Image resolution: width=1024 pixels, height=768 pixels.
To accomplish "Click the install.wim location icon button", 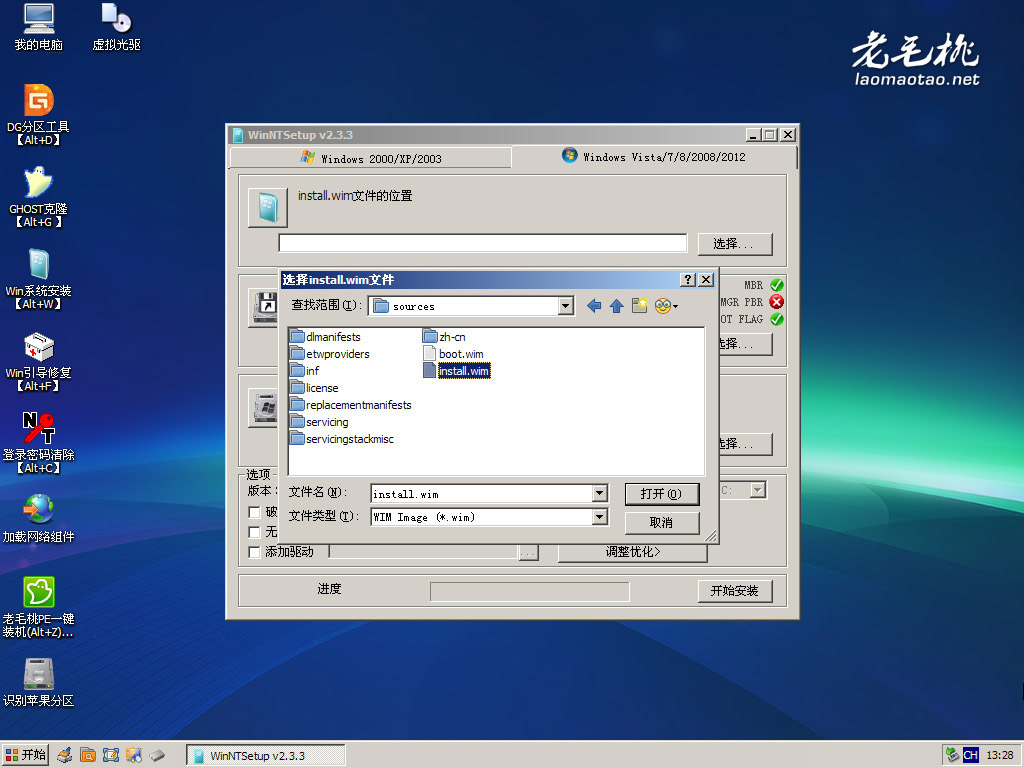I will 268,208.
